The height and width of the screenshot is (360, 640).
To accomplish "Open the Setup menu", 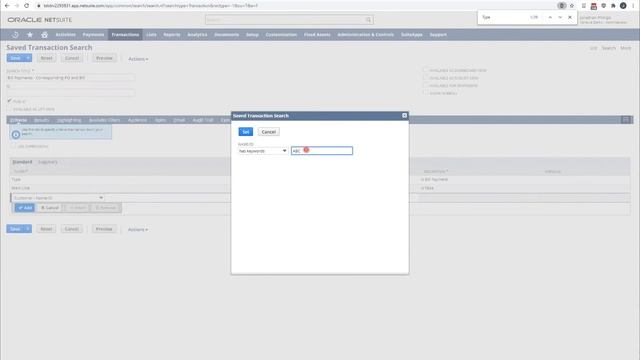I will (x=252, y=35).
